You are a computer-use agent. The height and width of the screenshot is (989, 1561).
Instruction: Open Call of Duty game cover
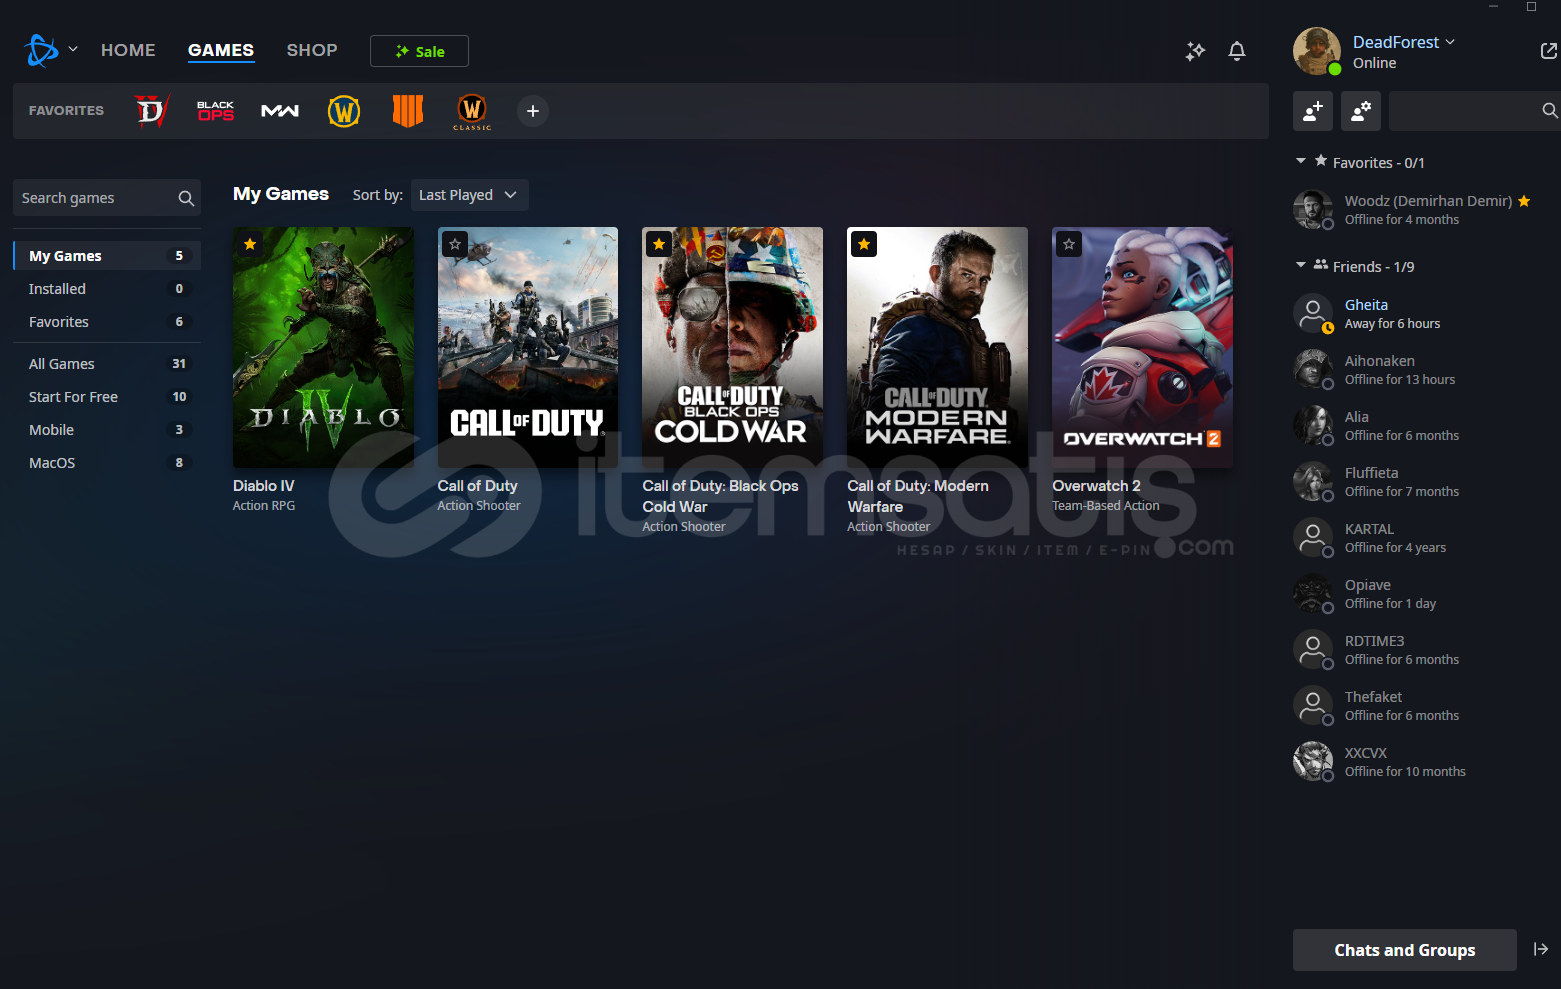tap(528, 347)
